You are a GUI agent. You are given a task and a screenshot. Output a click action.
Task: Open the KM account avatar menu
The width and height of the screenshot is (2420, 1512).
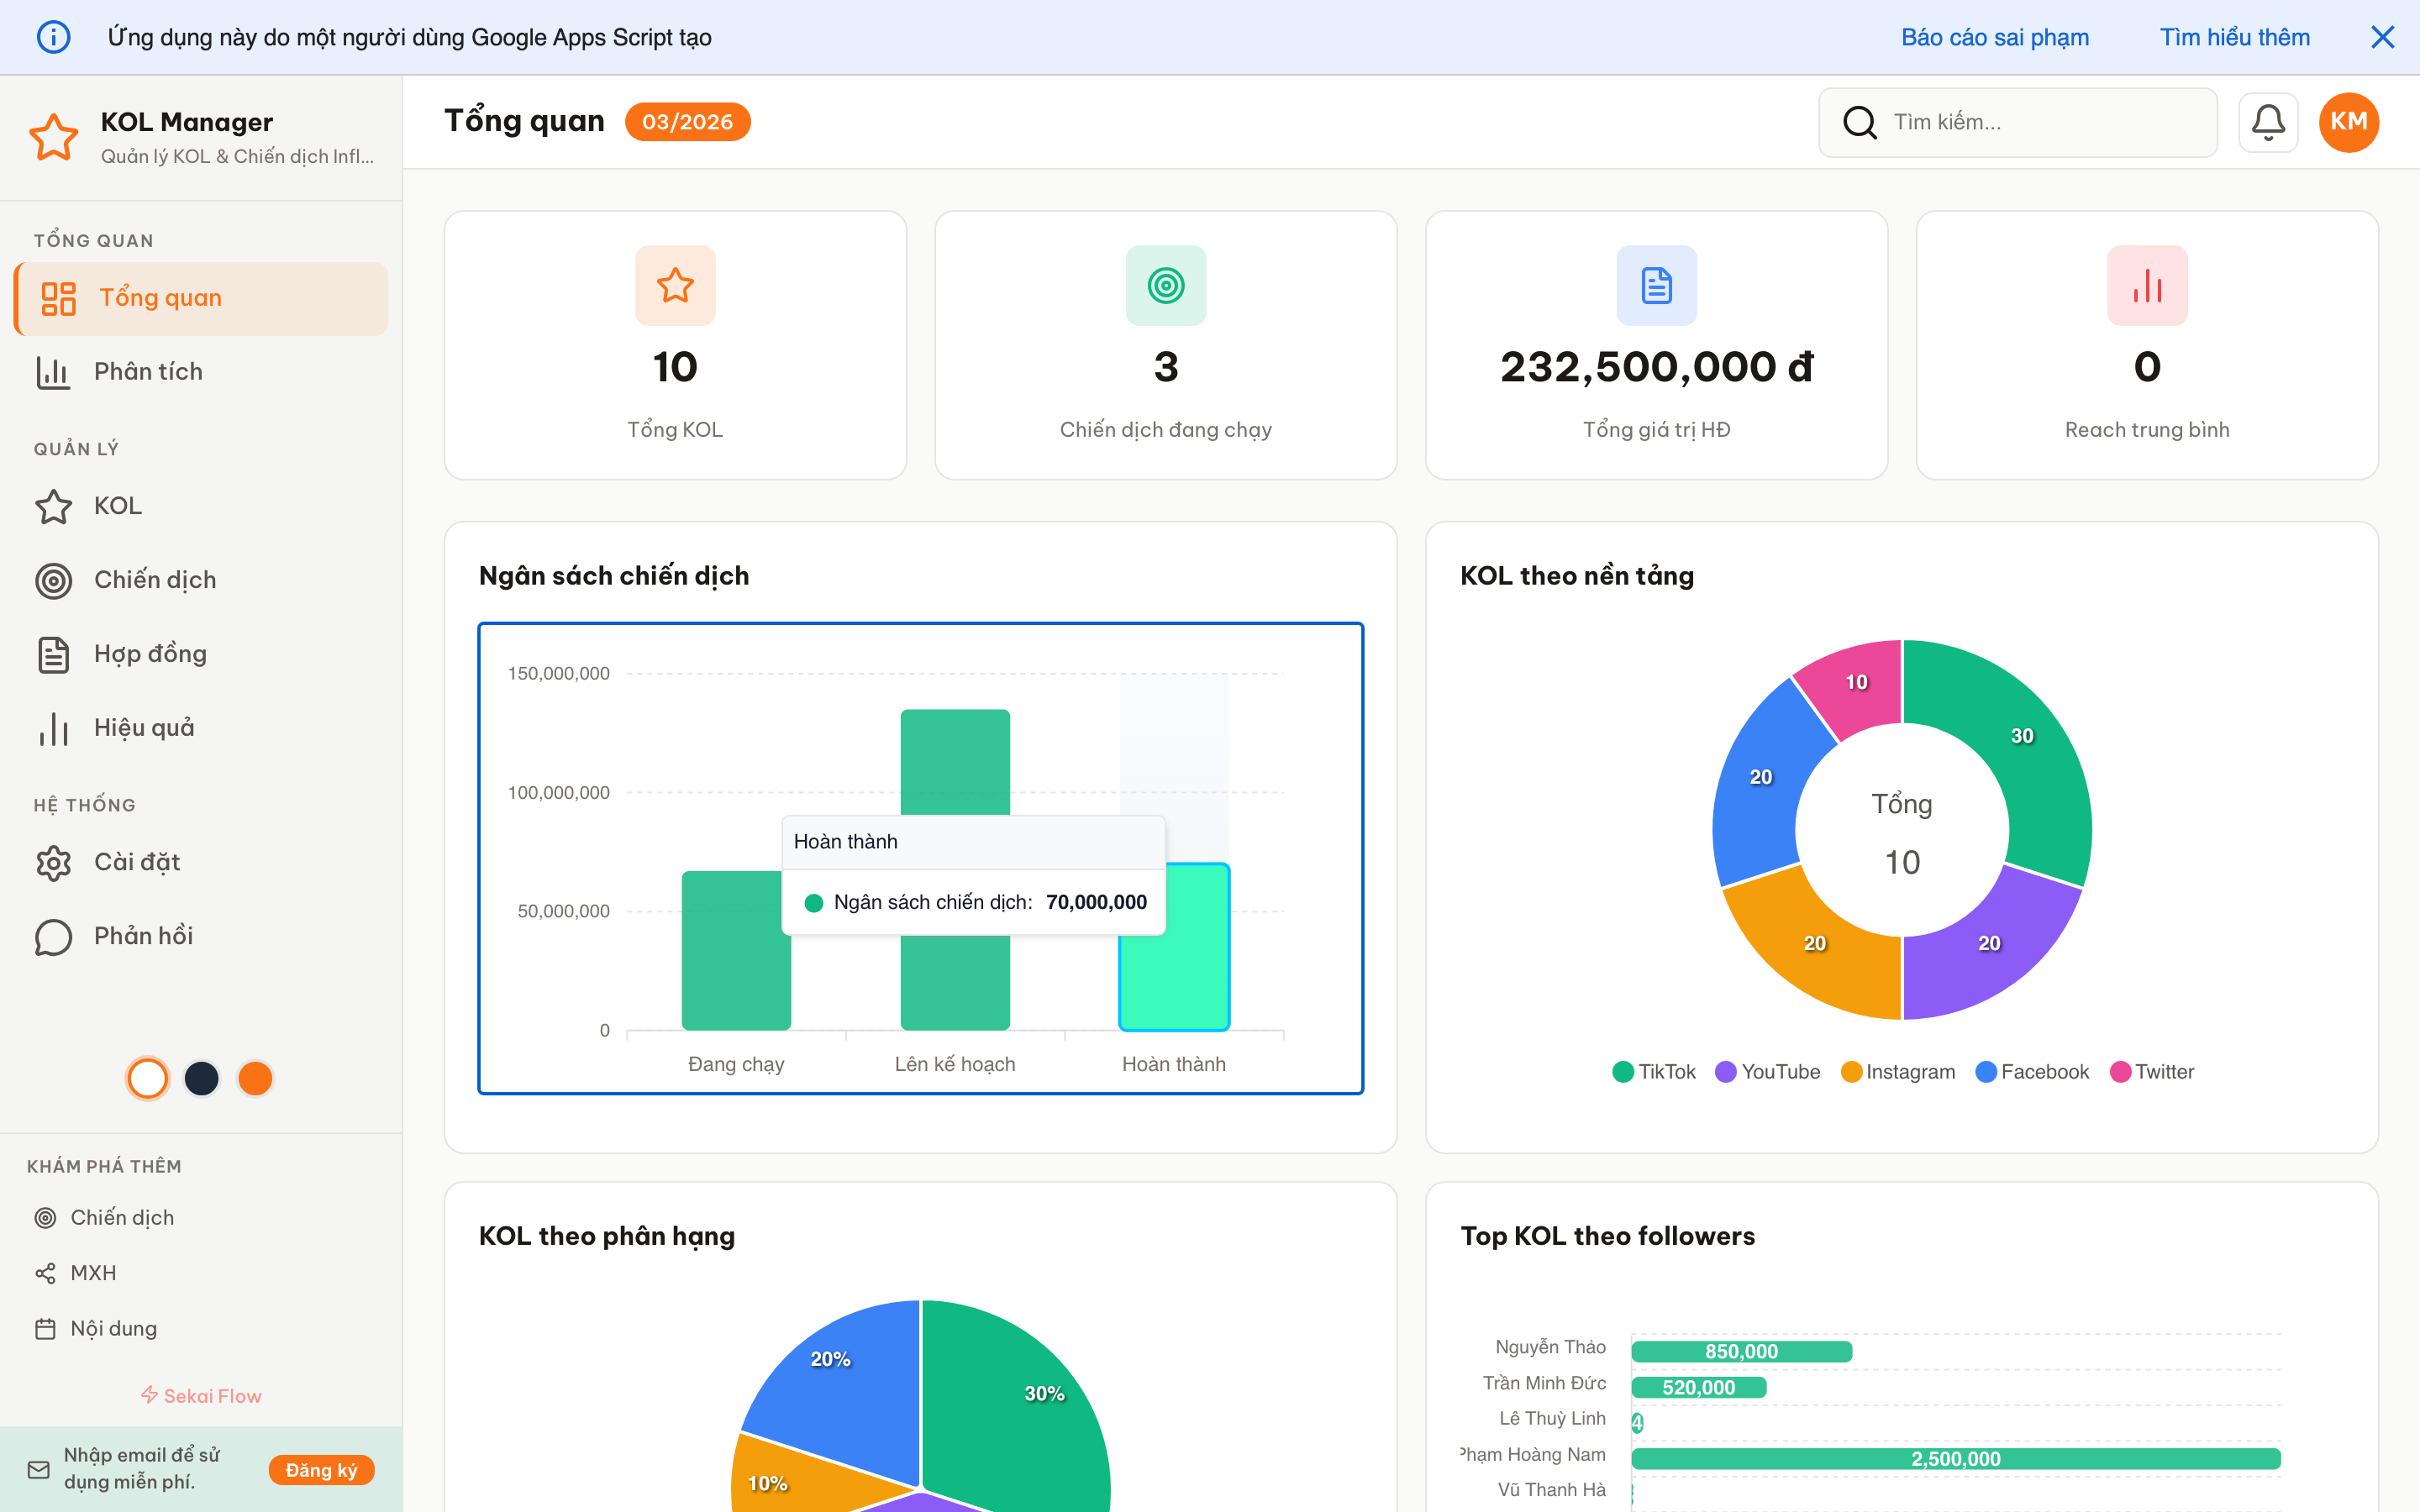[2349, 121]
